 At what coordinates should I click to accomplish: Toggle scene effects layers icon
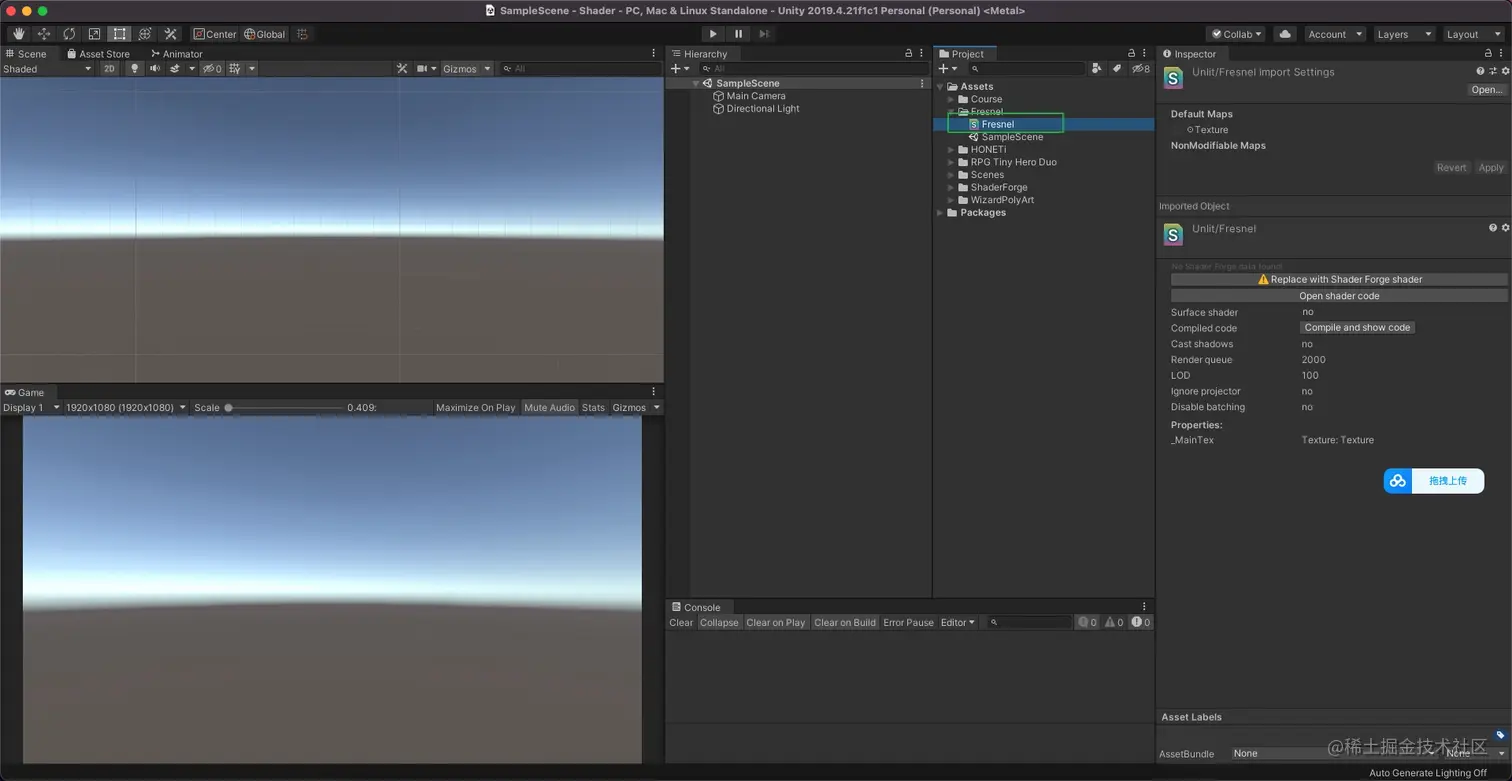(x=174, y=69)
